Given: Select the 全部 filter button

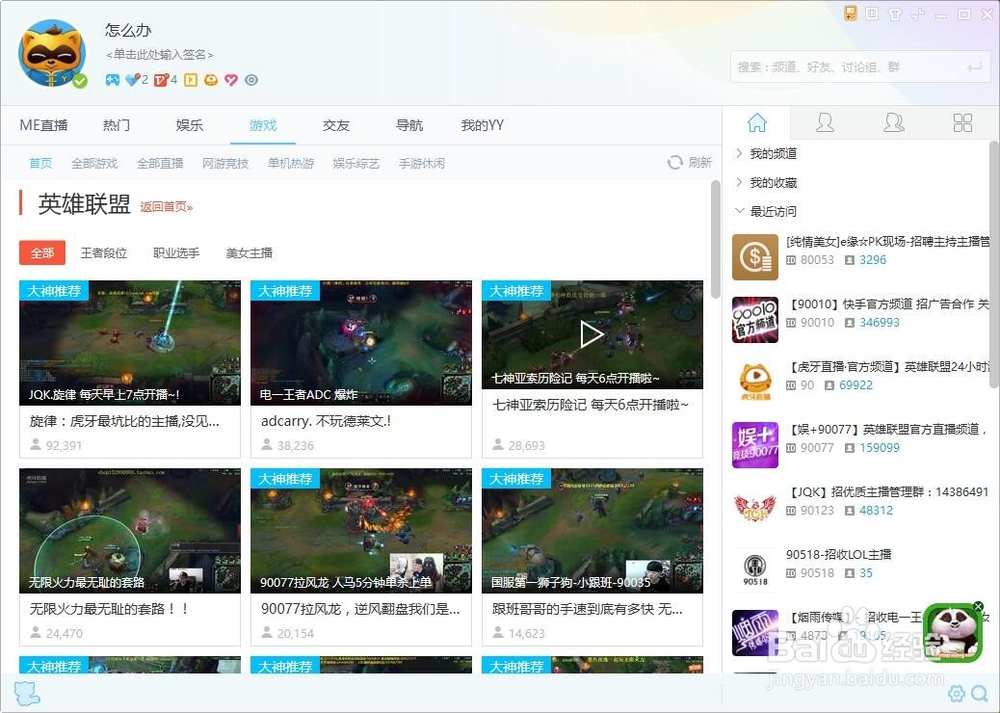Looking at the screenshot, I should coord(42,253).
